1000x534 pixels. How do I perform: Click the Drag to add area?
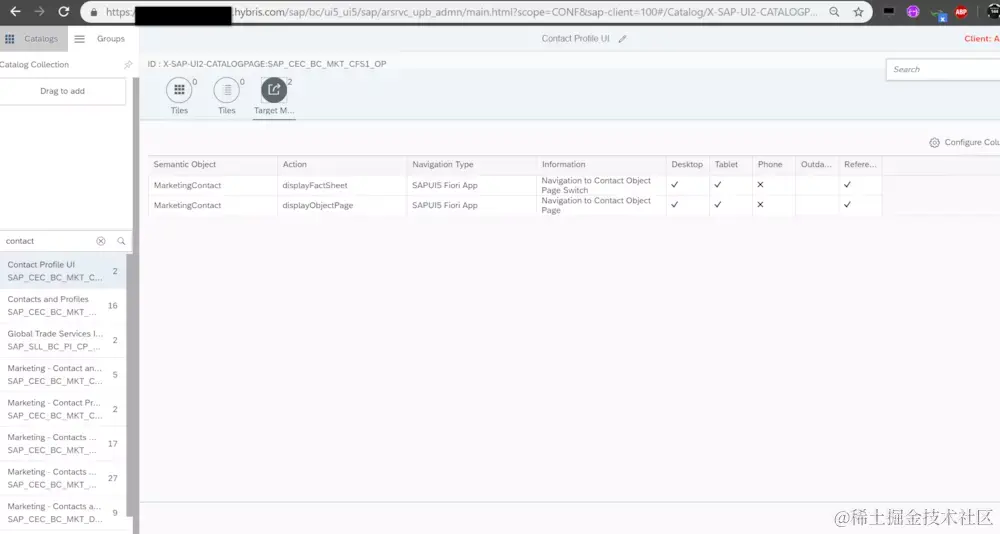[x=62, y=91]
